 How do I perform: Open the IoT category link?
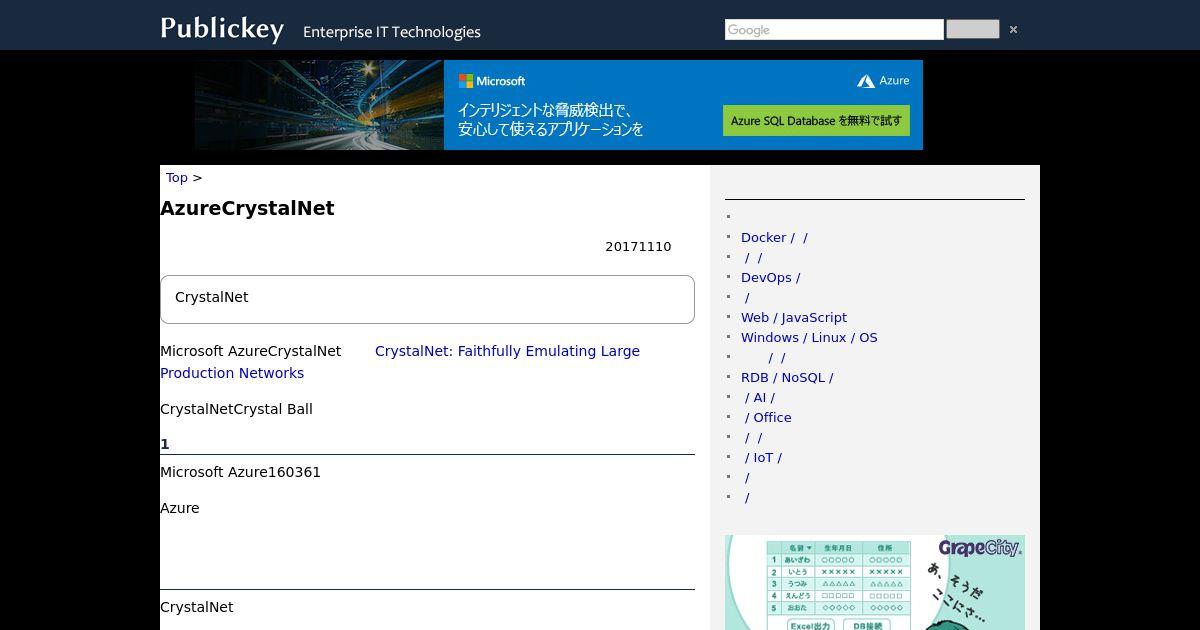pyautogui.click(x=763, y=457)
